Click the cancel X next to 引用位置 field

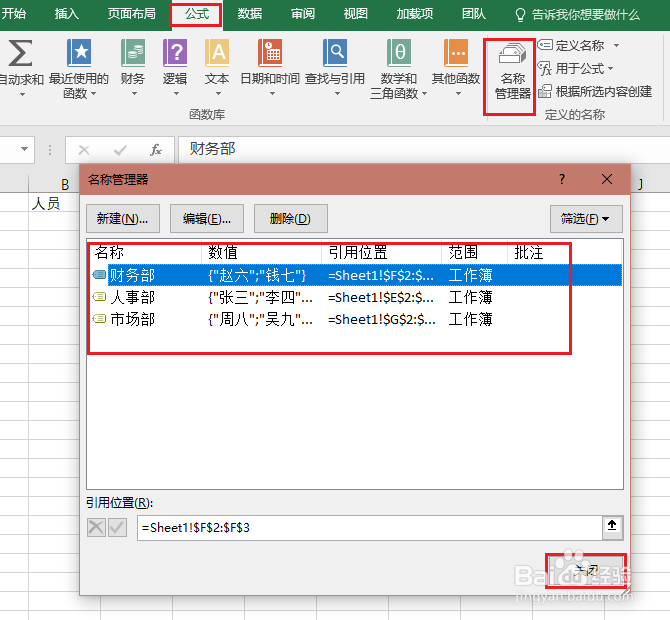coord(96,527)
